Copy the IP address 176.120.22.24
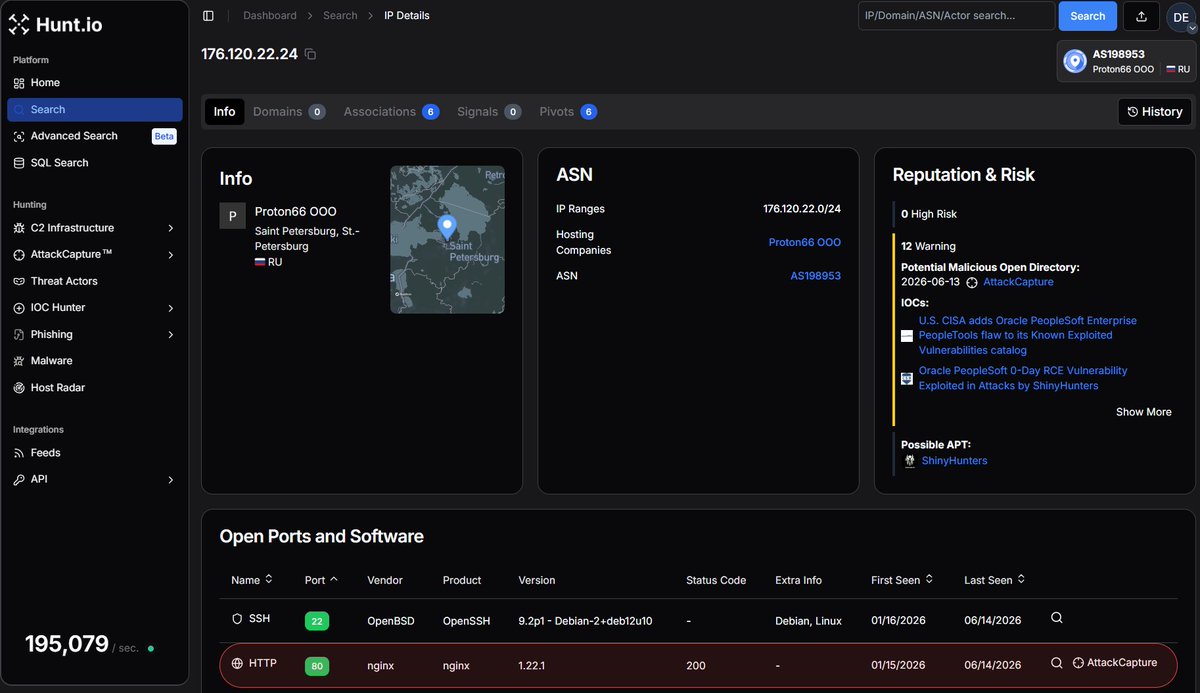Viewport: 1200px width, 693px height. click(310, 54)
